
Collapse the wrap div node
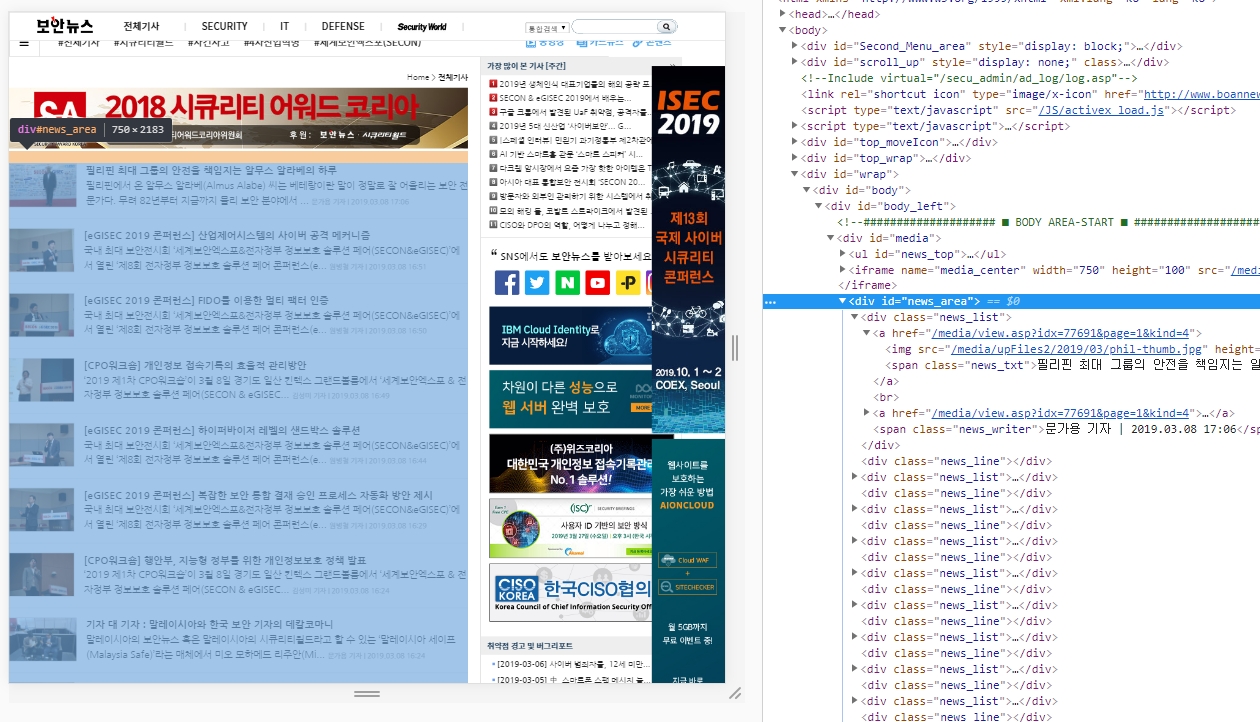[x=795, y=173]
